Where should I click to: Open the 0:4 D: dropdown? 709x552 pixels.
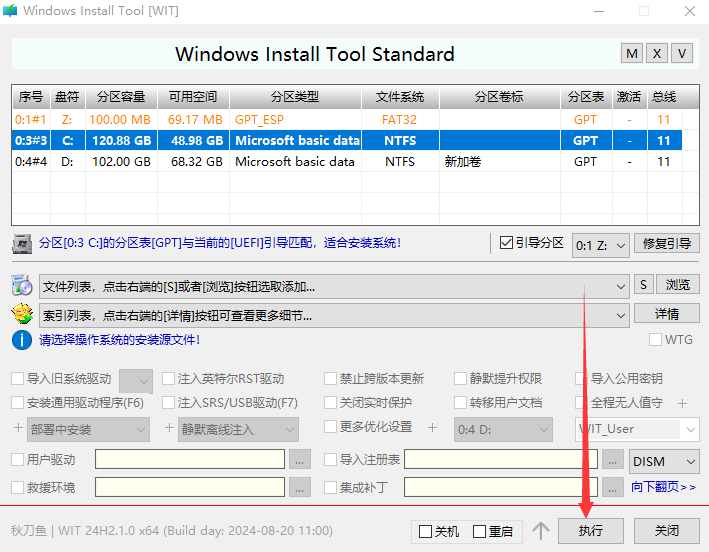pyautogui.click(x=503, y=429)
